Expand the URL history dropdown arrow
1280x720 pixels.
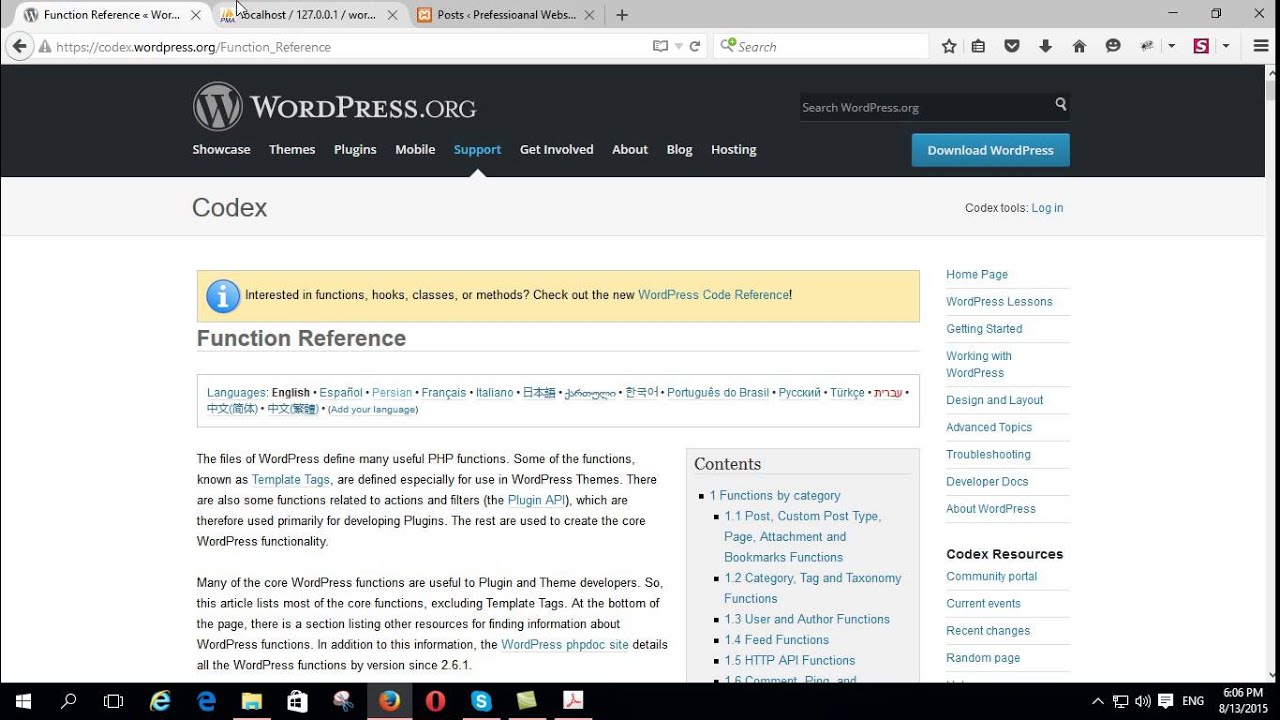(678, 46)
